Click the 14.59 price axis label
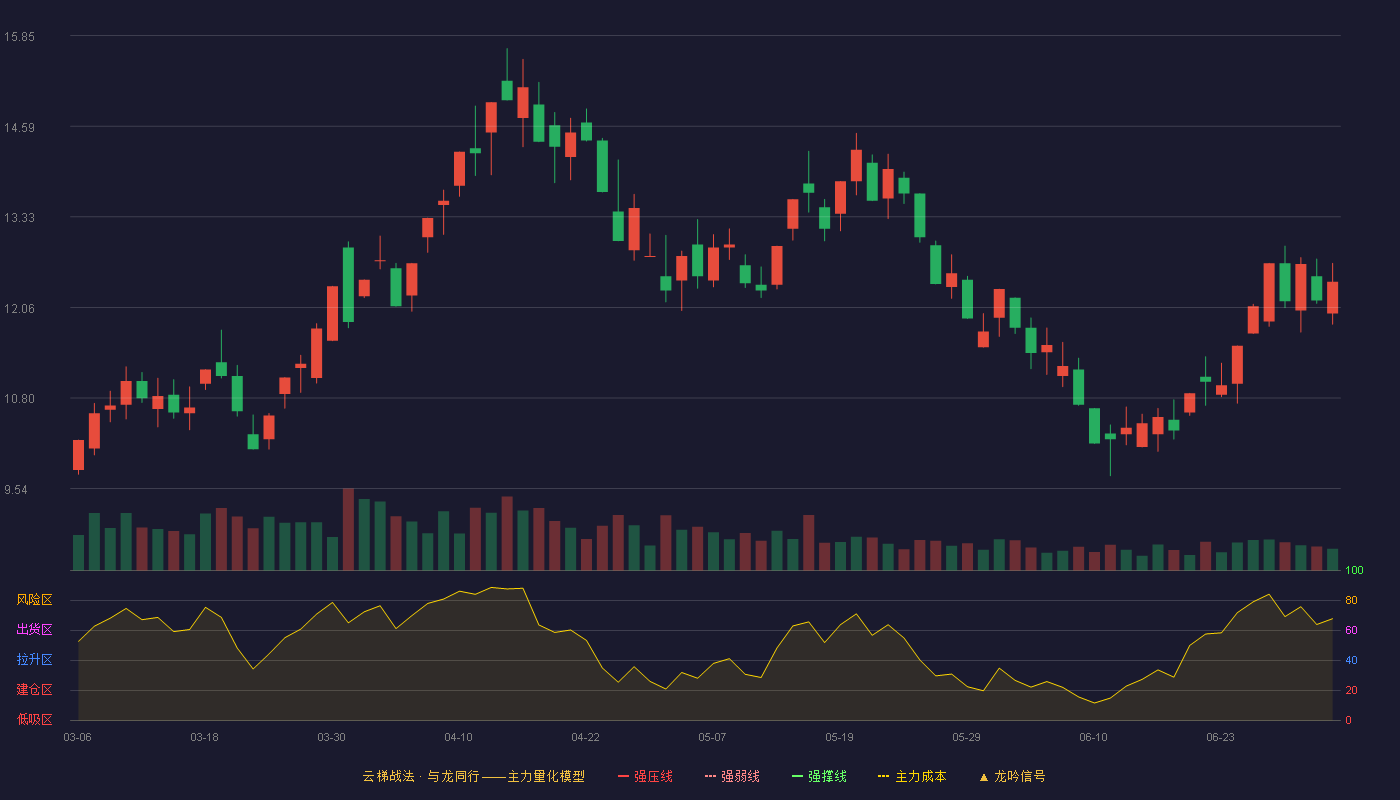 tap(19, 127)
